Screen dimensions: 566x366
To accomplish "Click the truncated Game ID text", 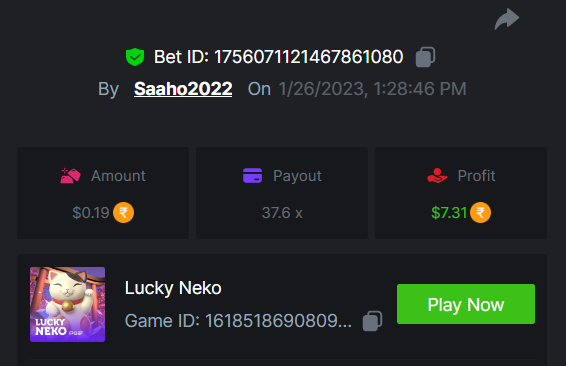I will [x=238, y=321].
